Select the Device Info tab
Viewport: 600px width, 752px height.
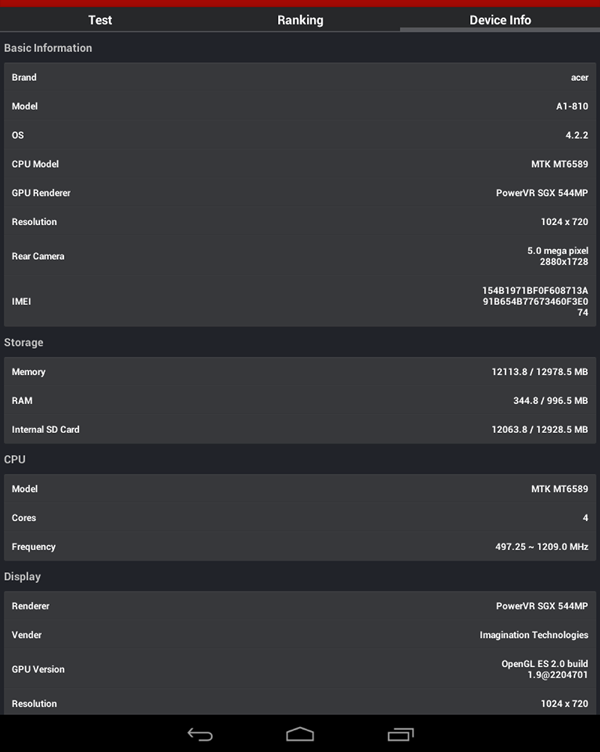pyautogui.click(x=500, y=20)
